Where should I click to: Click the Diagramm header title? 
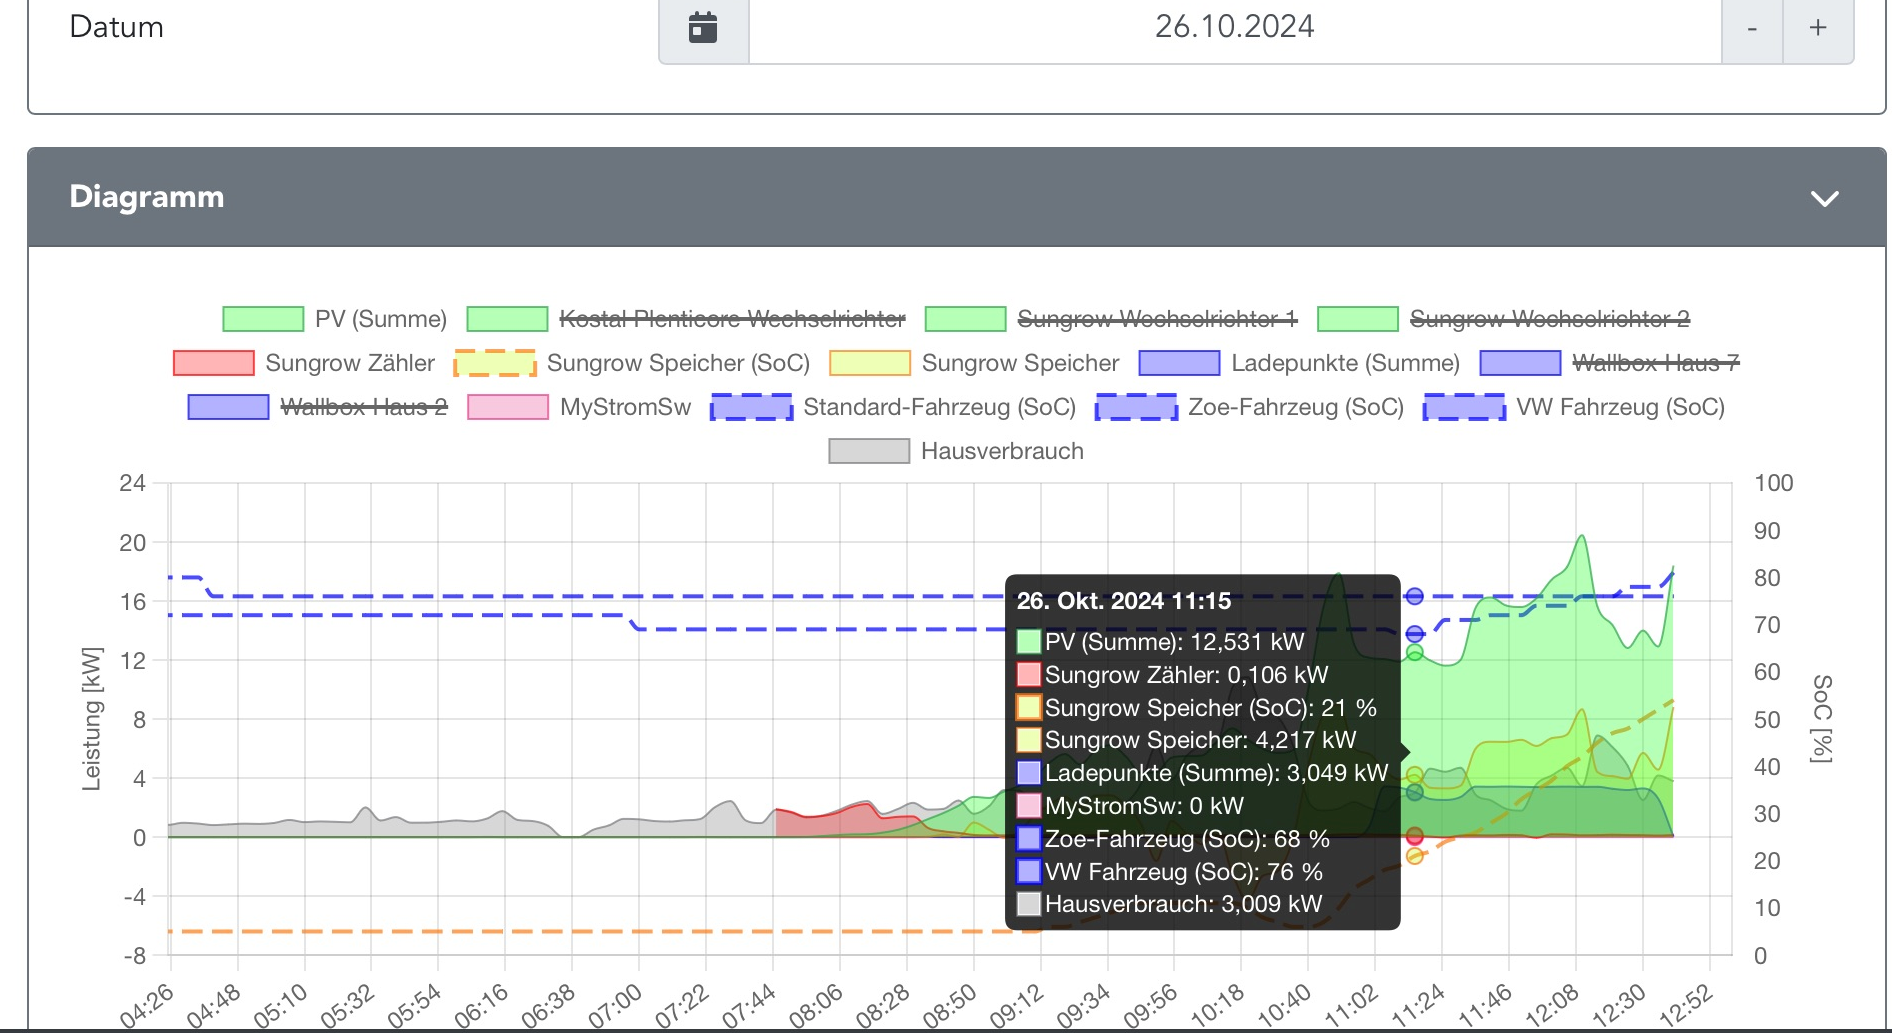pyautogui.click(x=147, y=197)
